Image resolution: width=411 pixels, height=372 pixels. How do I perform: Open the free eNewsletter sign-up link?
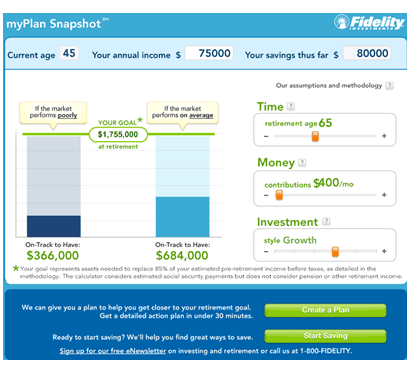[113, 351]
